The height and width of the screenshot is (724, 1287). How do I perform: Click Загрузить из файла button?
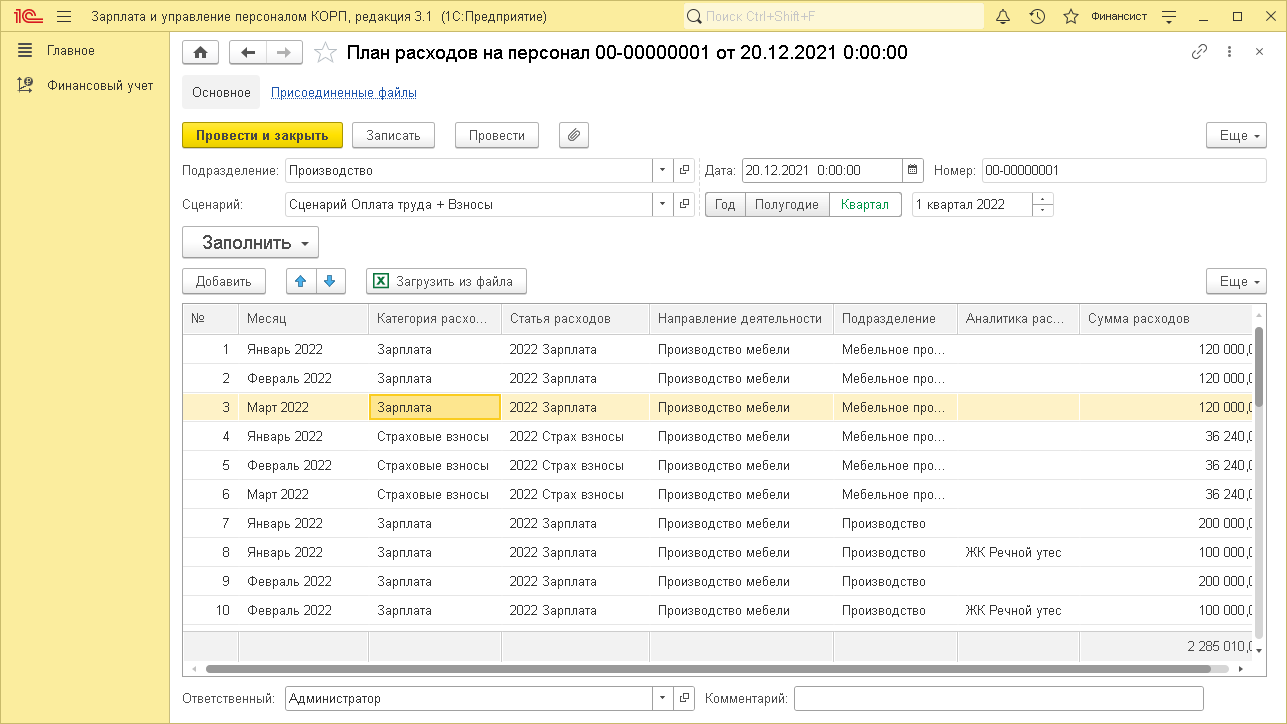[x=446, y=282]
